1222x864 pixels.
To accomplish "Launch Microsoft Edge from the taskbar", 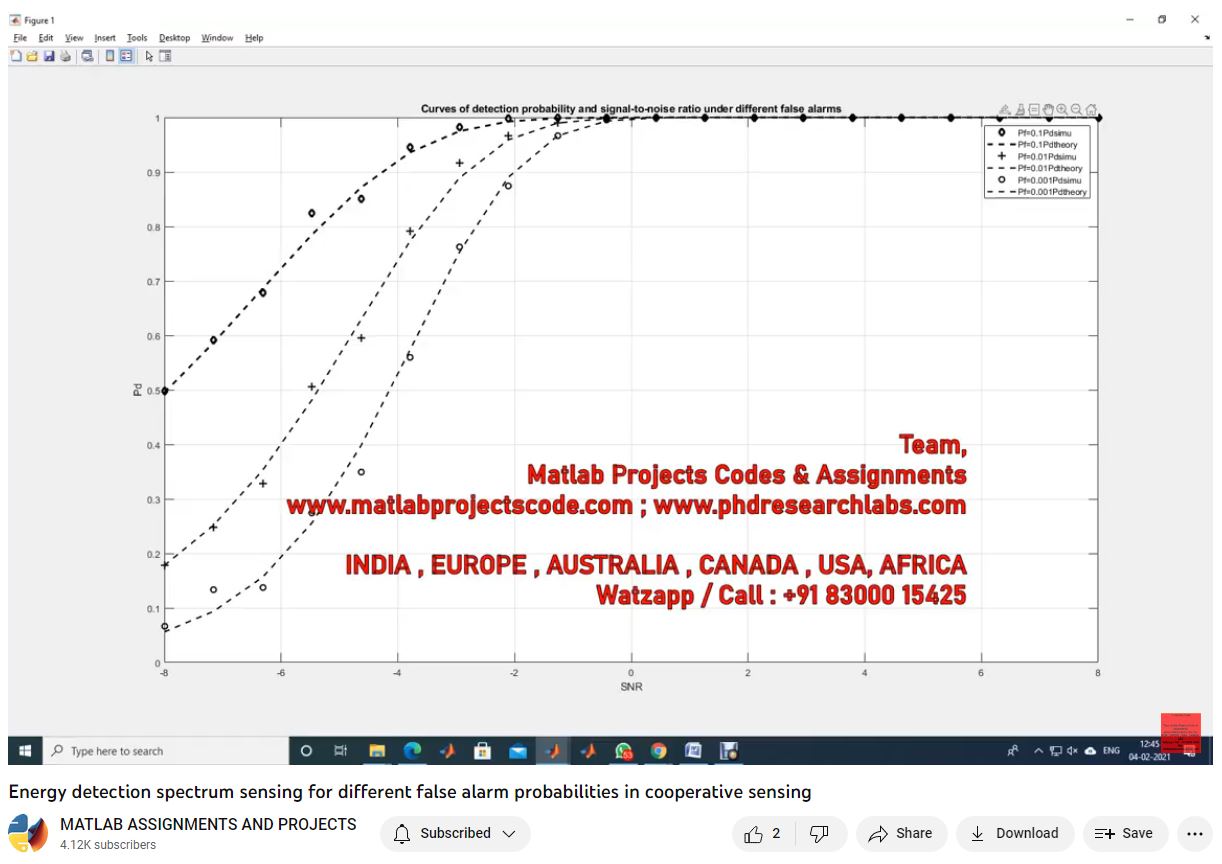I will [412, 751].
